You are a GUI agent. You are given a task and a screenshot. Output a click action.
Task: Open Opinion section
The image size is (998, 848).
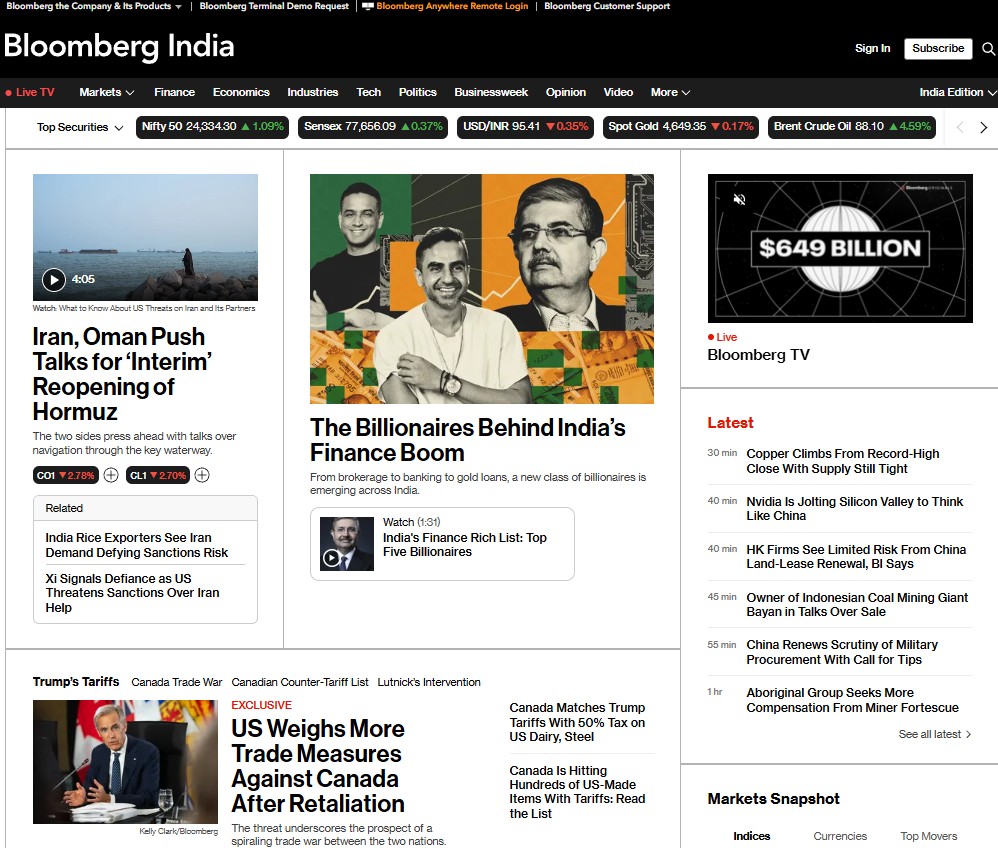[565, 92]
